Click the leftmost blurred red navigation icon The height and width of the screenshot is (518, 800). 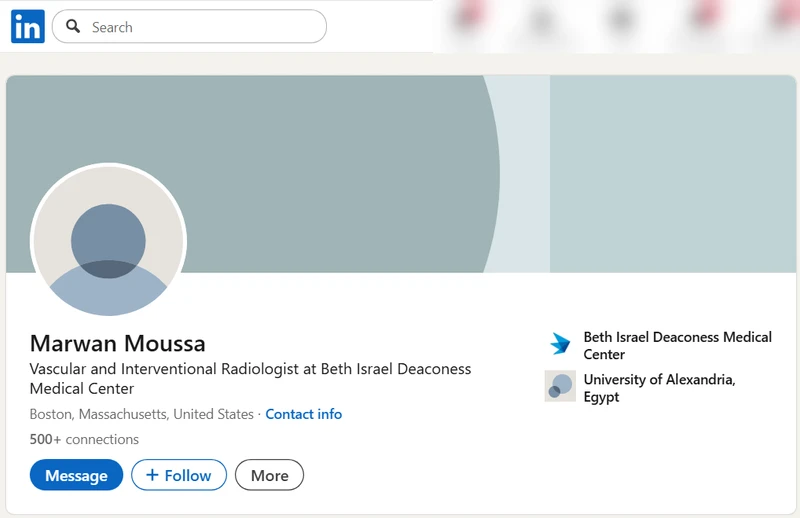[464, 22]
